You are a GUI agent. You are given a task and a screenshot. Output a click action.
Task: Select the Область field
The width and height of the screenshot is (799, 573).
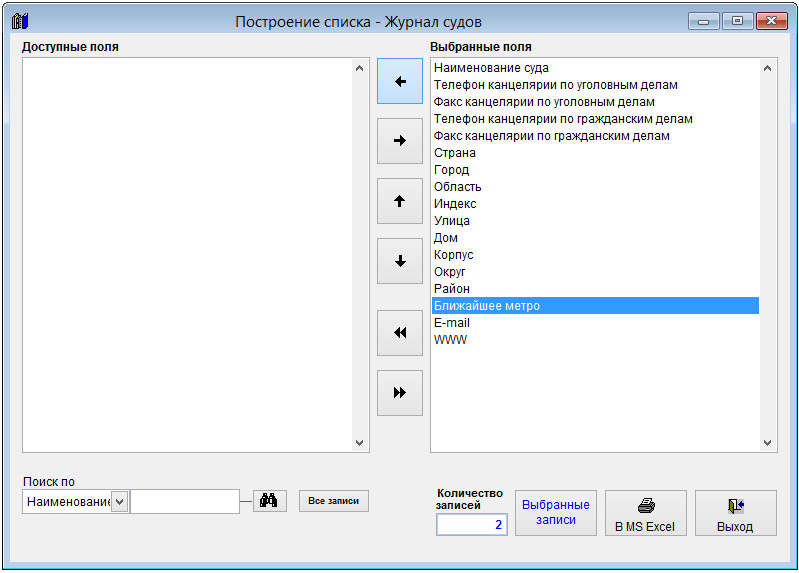tap(595, 187)
